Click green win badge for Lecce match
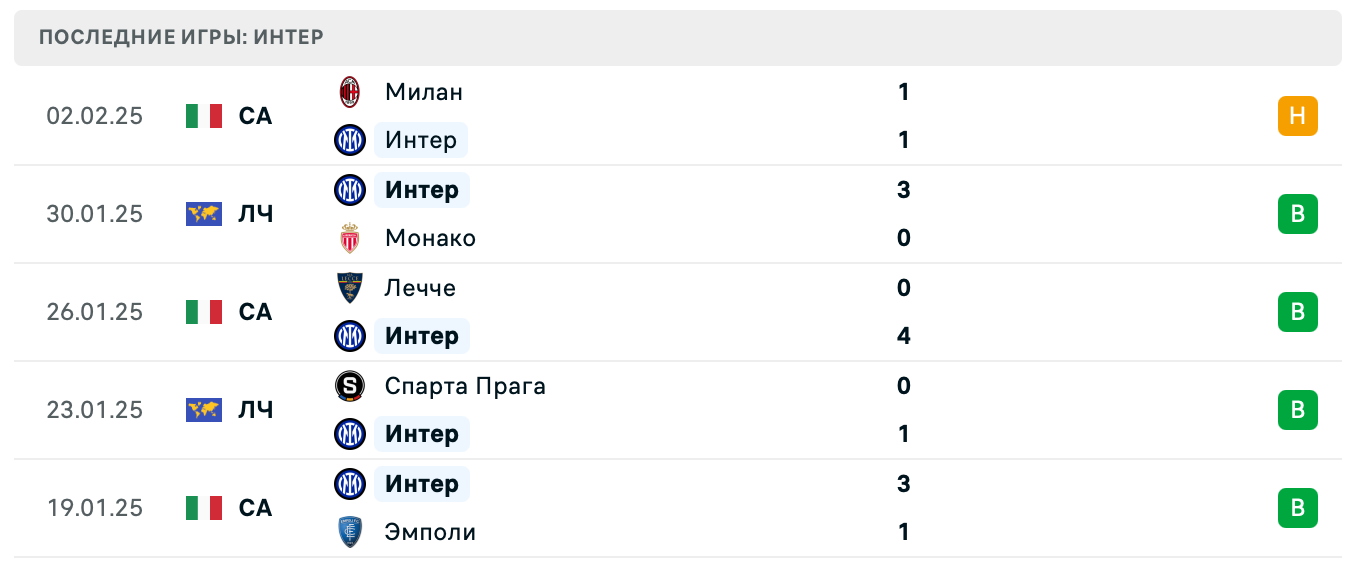The width and height of the screenshot is (1354, 562). coord(1297,312)
